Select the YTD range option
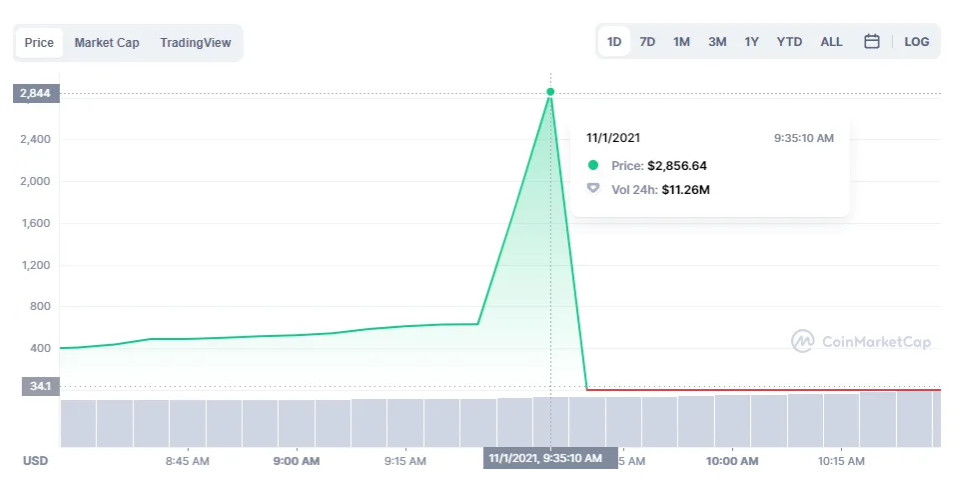This screenshot has width=977, height=489. 789,42
